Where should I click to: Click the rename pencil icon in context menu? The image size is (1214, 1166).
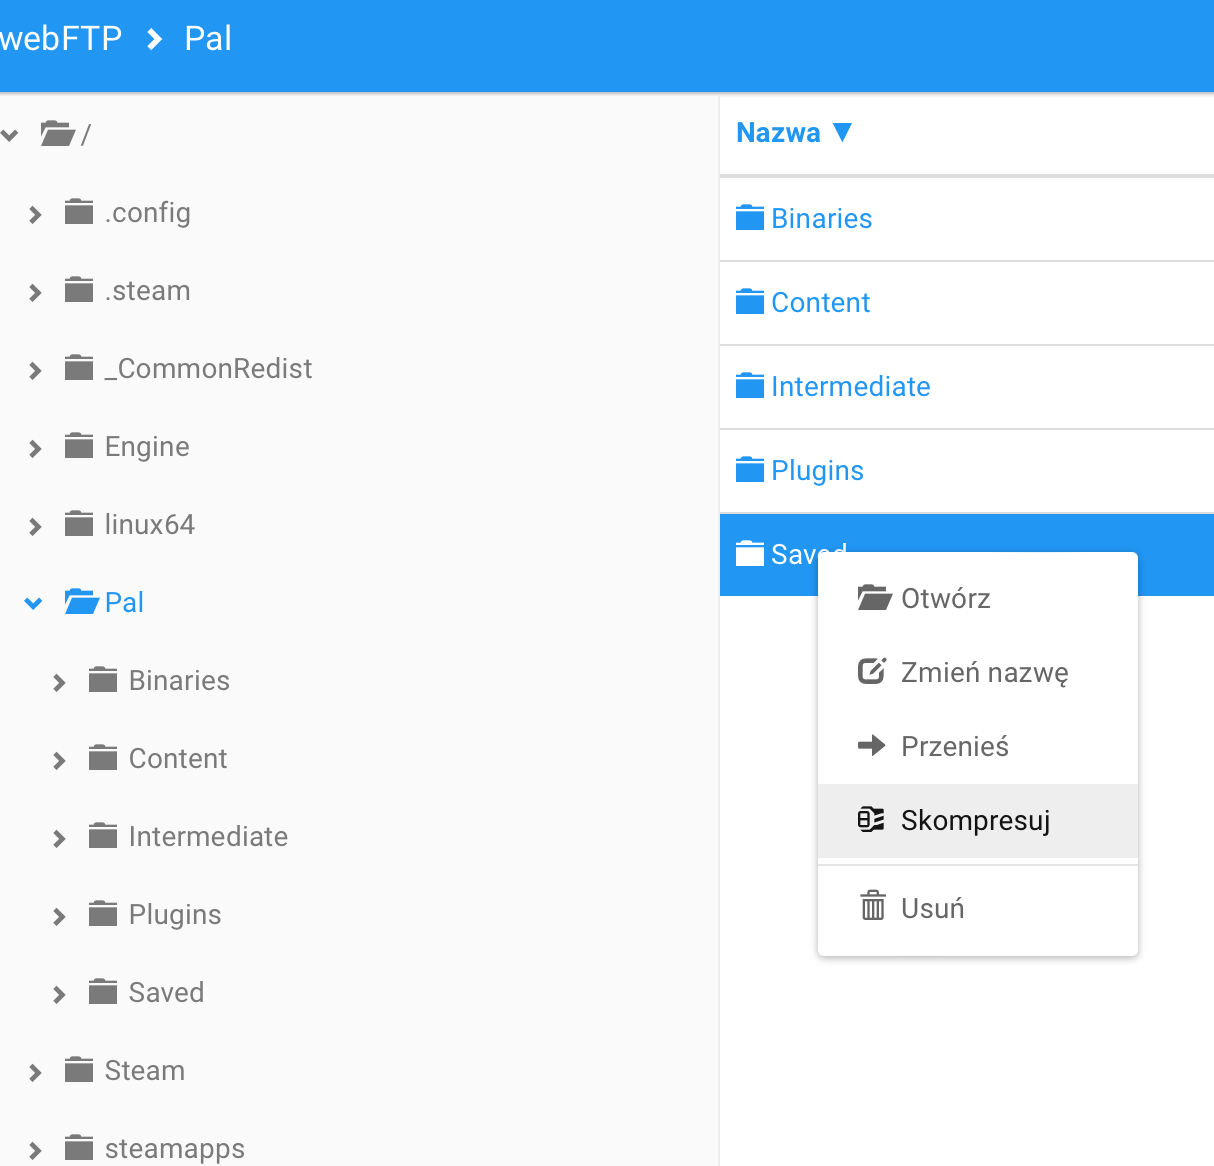click(872, 671)
